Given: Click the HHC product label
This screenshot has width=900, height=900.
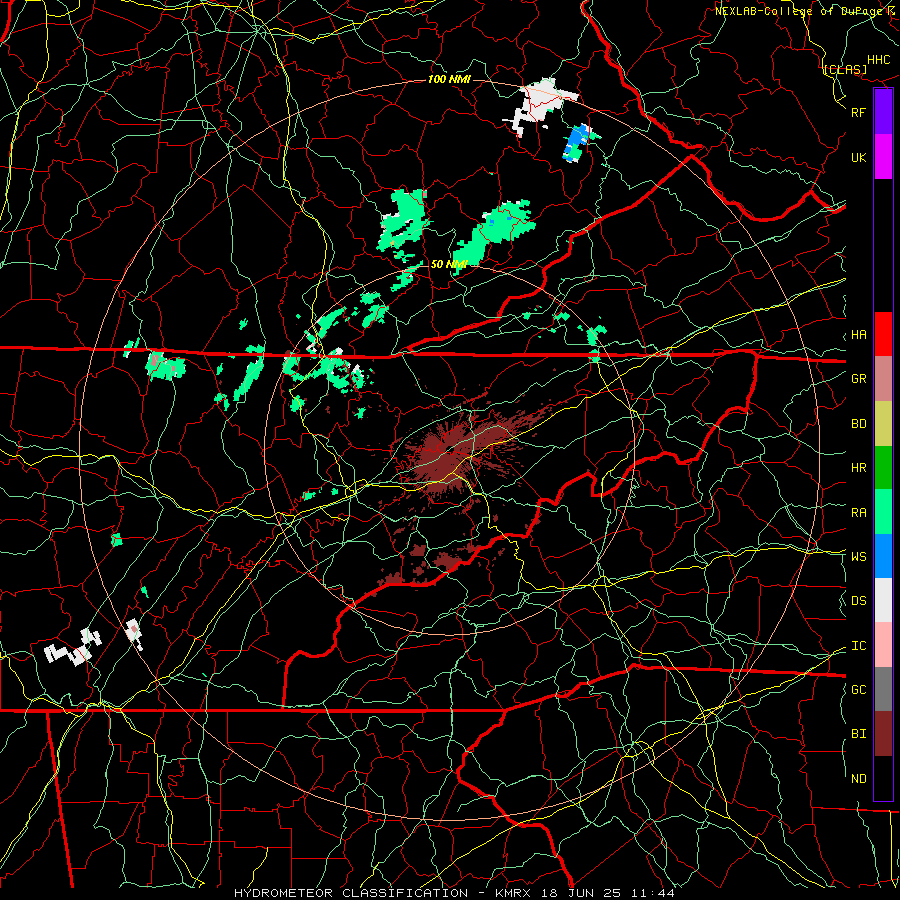Looking at the screenshot, I should pos(879,60).
